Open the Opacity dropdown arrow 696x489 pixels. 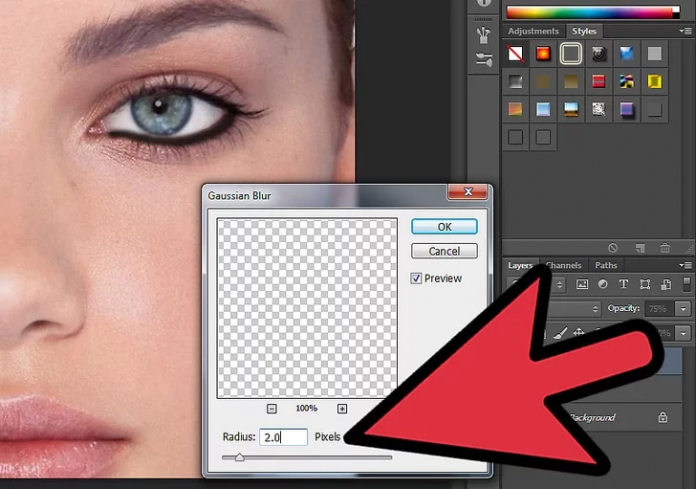[x=683, y=309]
